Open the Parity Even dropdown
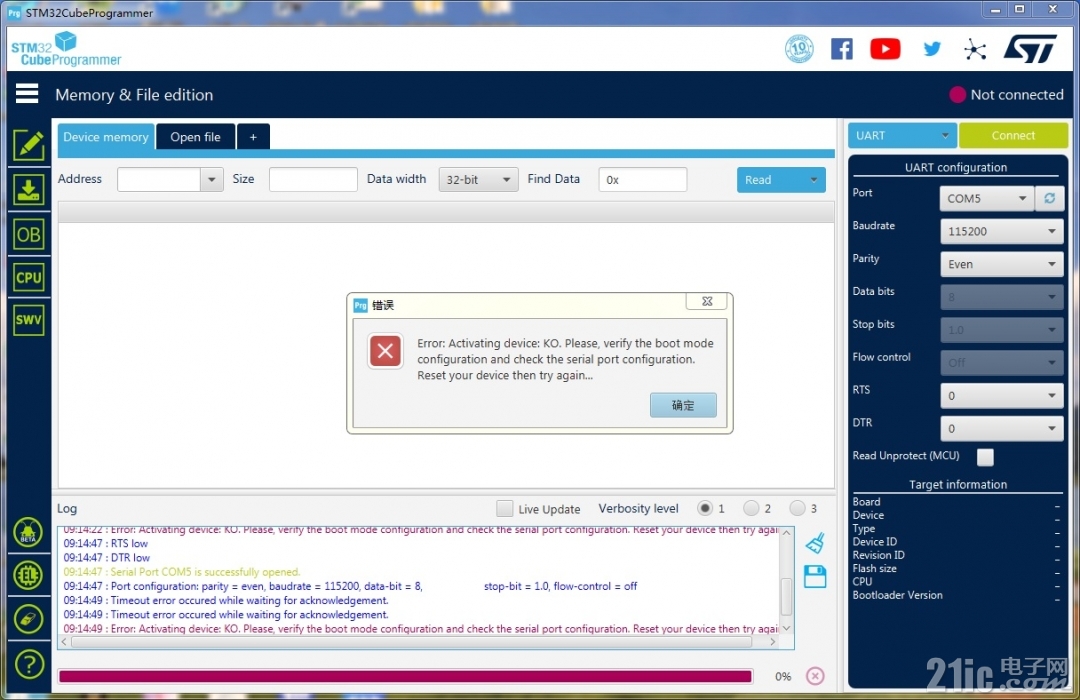Viewport: 1080px width, 700px height. pos(1001,264)
